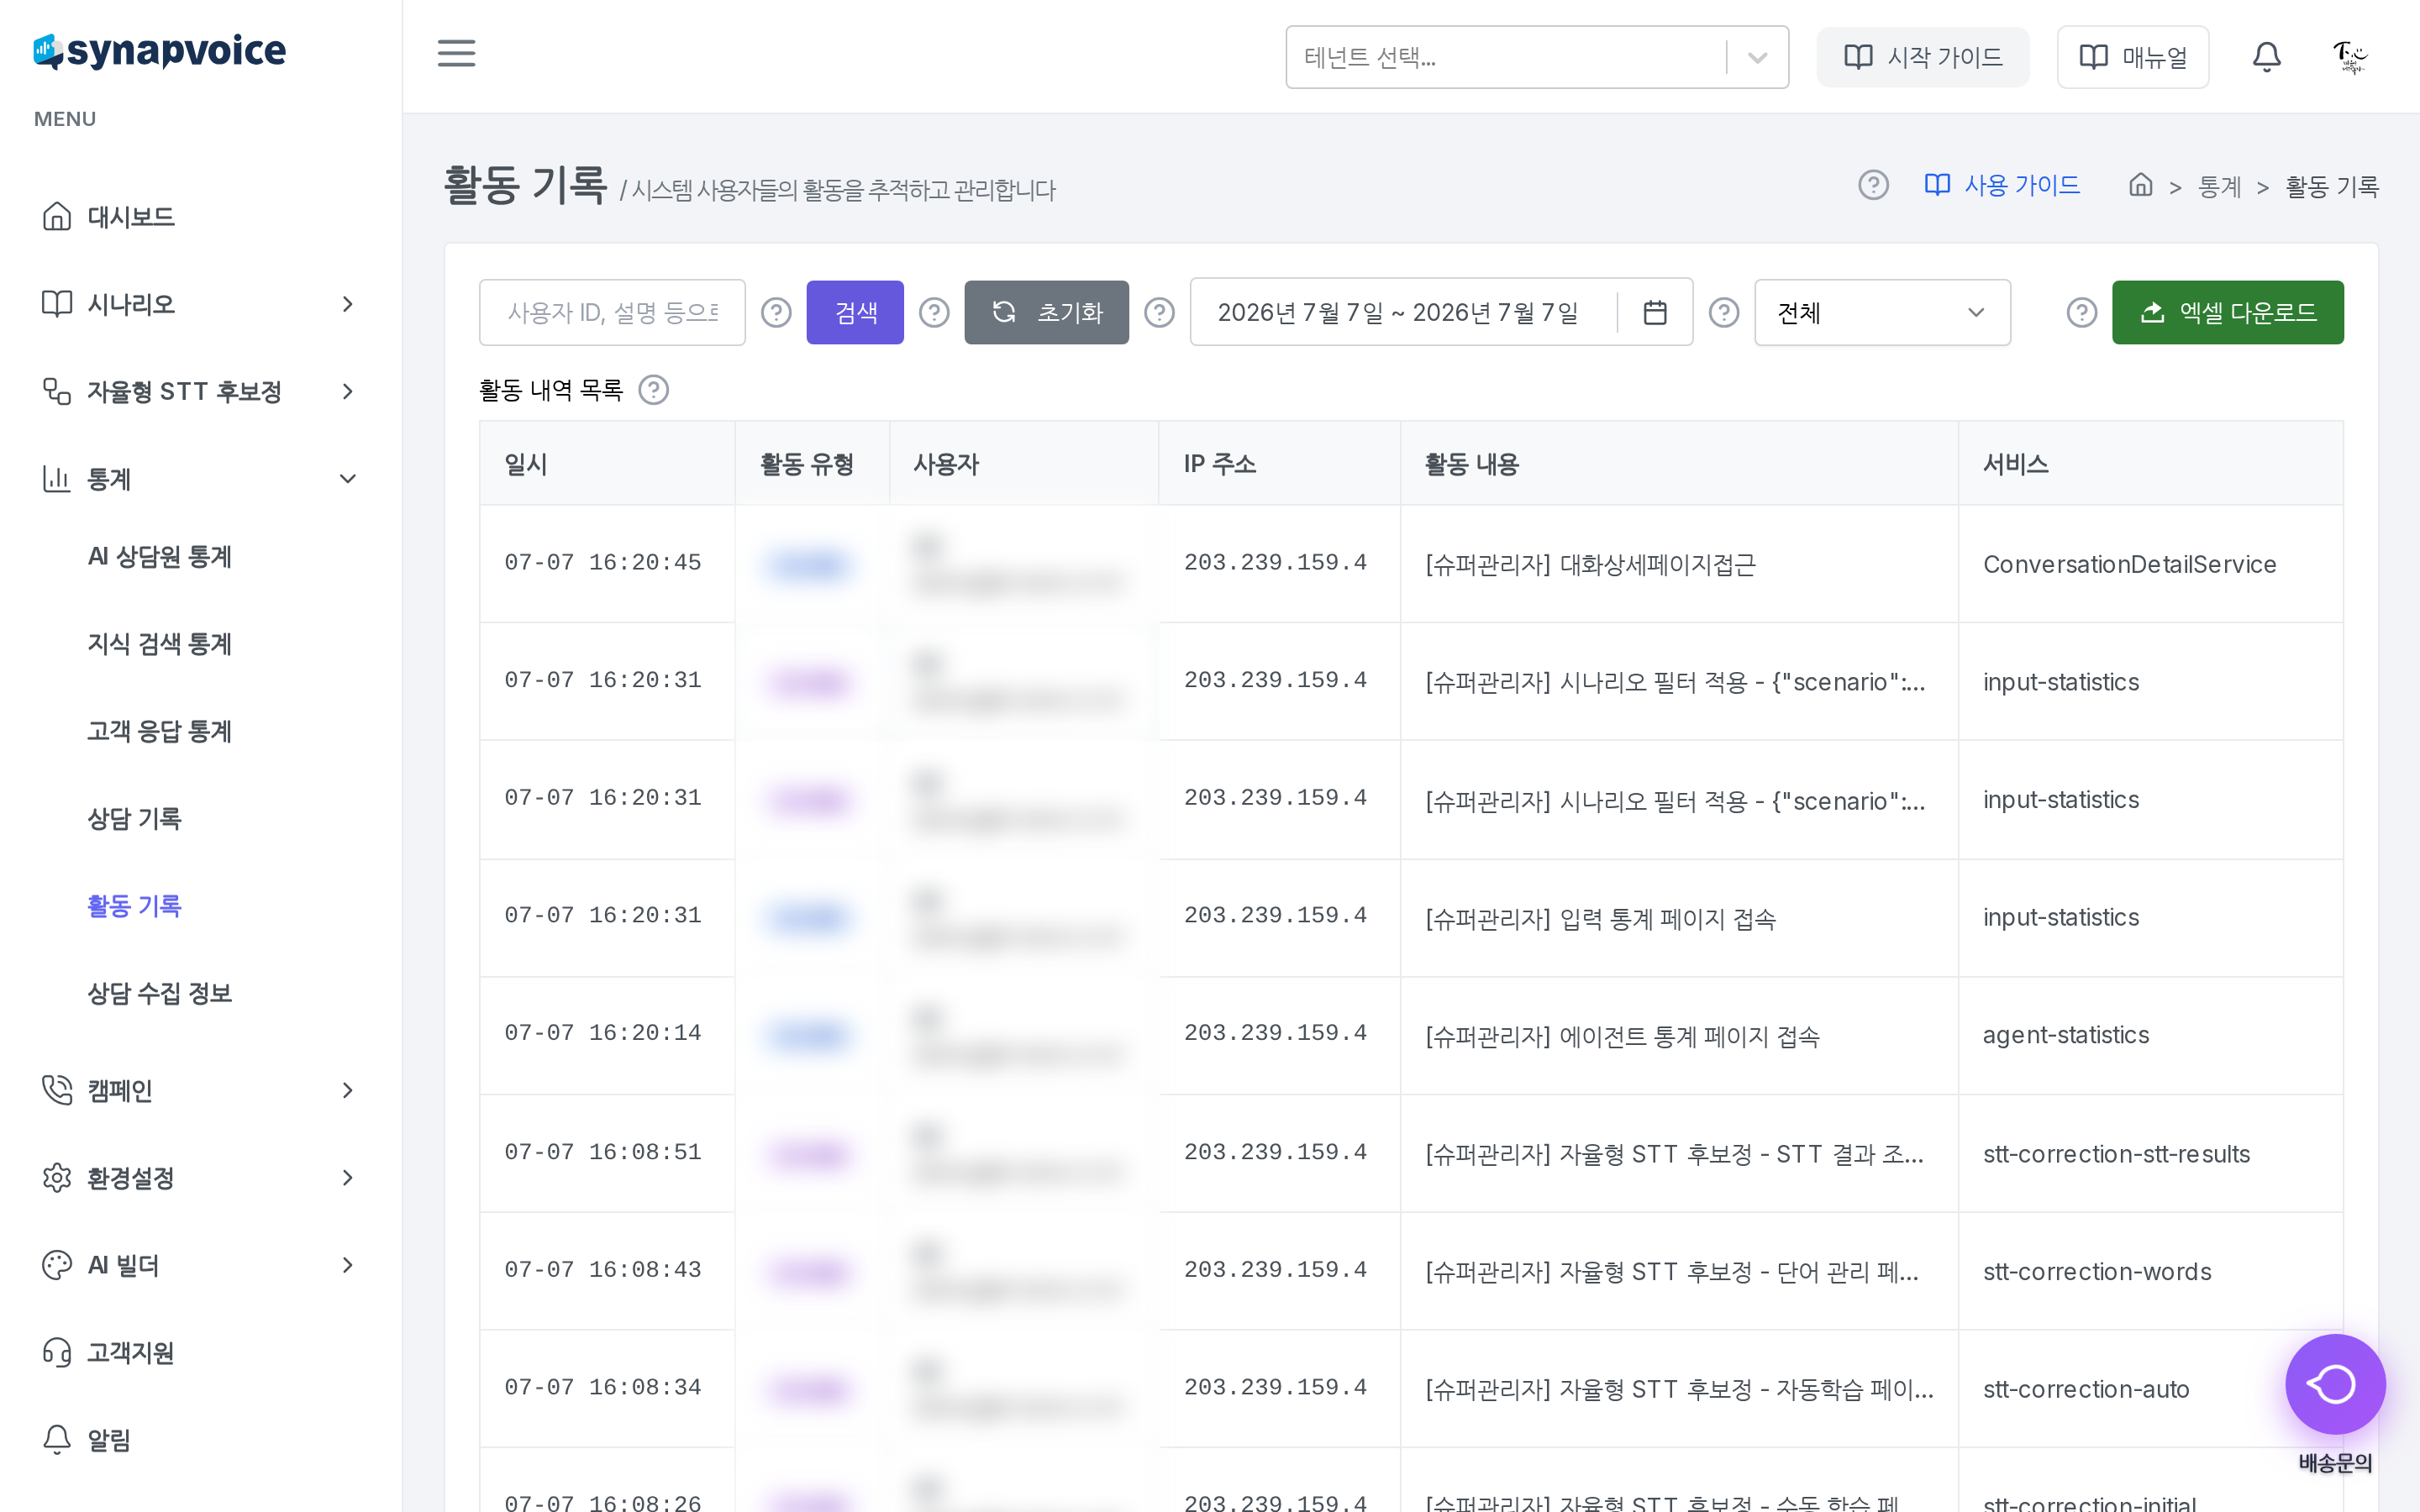Go to 고객 응답 통계
Viewport: 2420px width, 1512px height.
pyautogui.click(x=160, y=731)
